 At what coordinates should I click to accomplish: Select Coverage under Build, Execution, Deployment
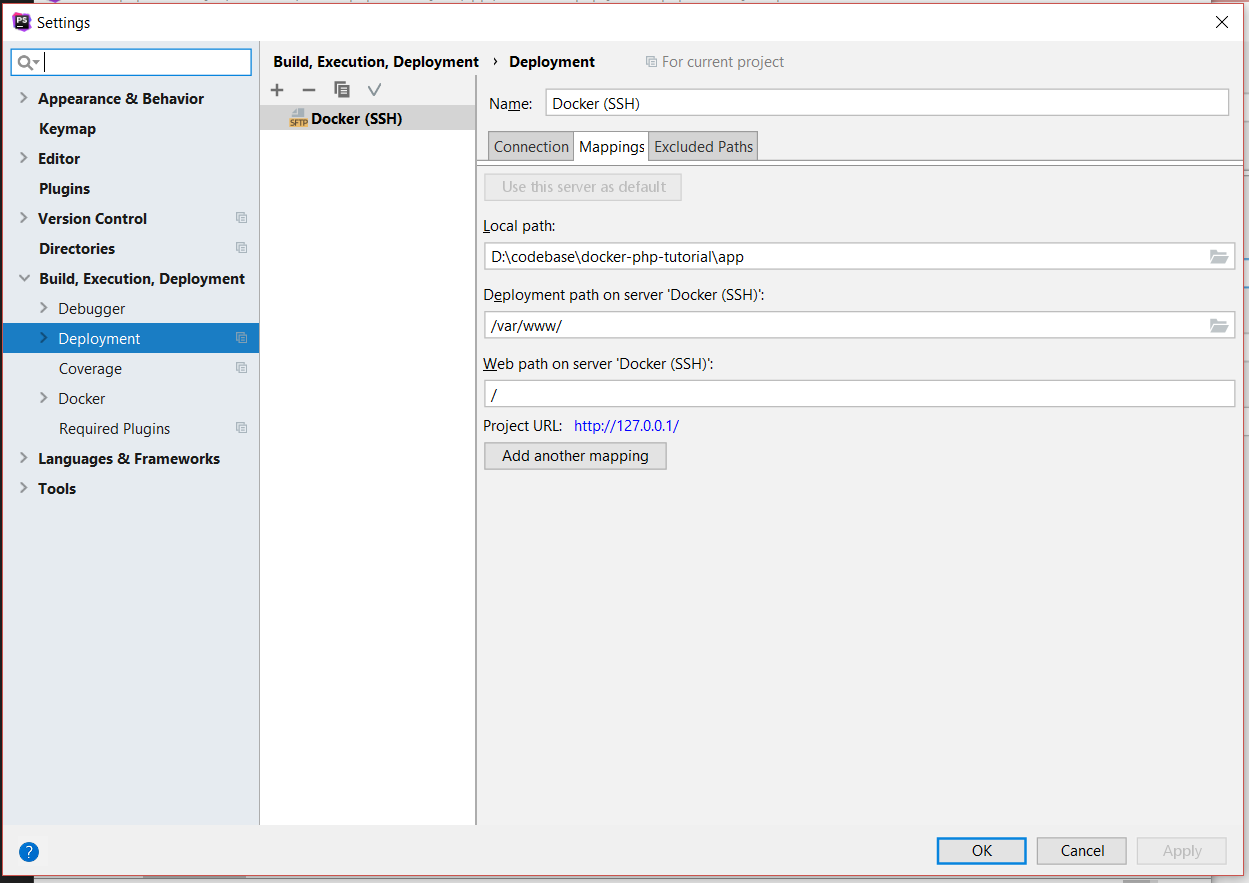click(x=90, y=368)
